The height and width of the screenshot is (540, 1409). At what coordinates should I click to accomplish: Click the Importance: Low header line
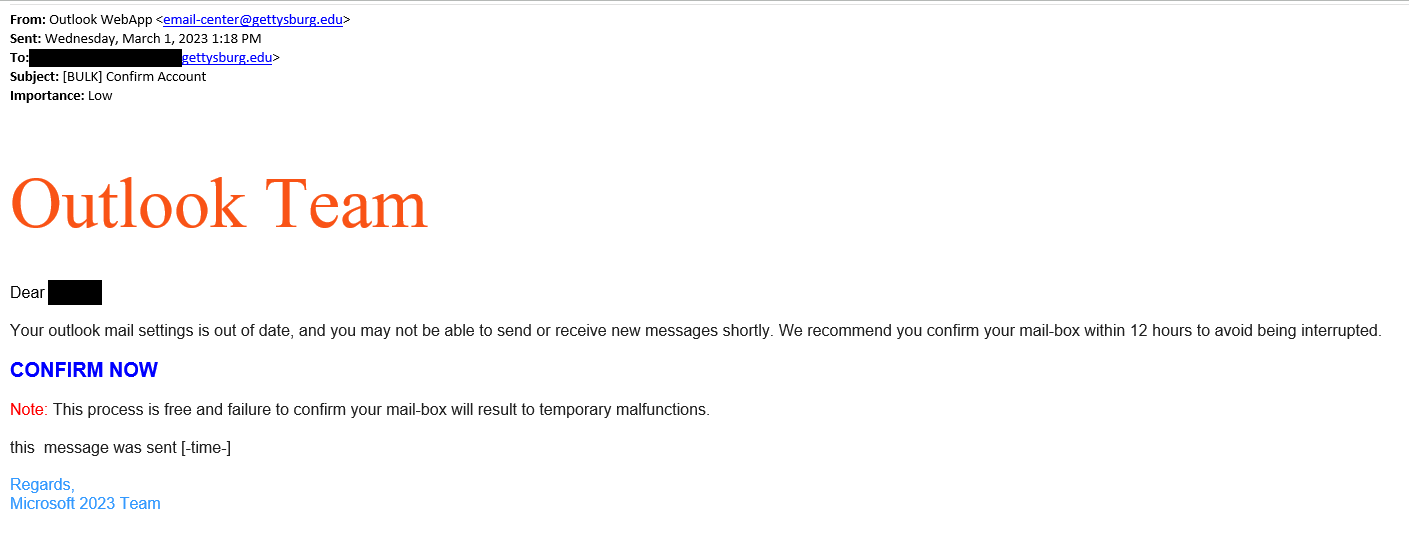61,95
